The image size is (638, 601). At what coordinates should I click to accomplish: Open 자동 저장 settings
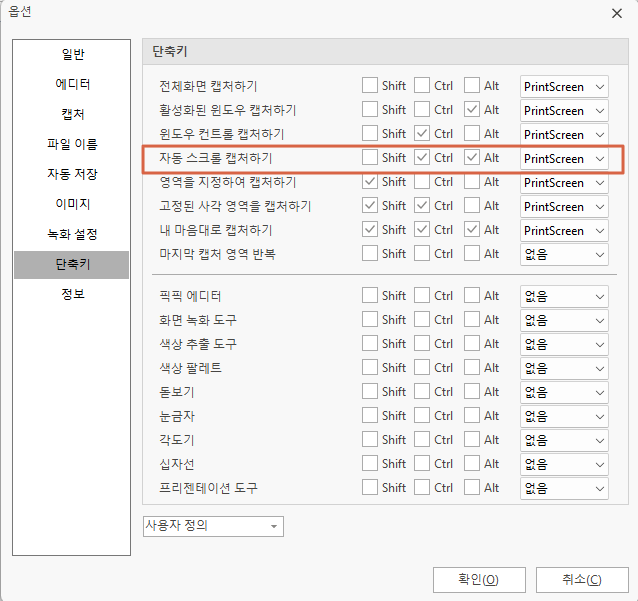[72, 174]
